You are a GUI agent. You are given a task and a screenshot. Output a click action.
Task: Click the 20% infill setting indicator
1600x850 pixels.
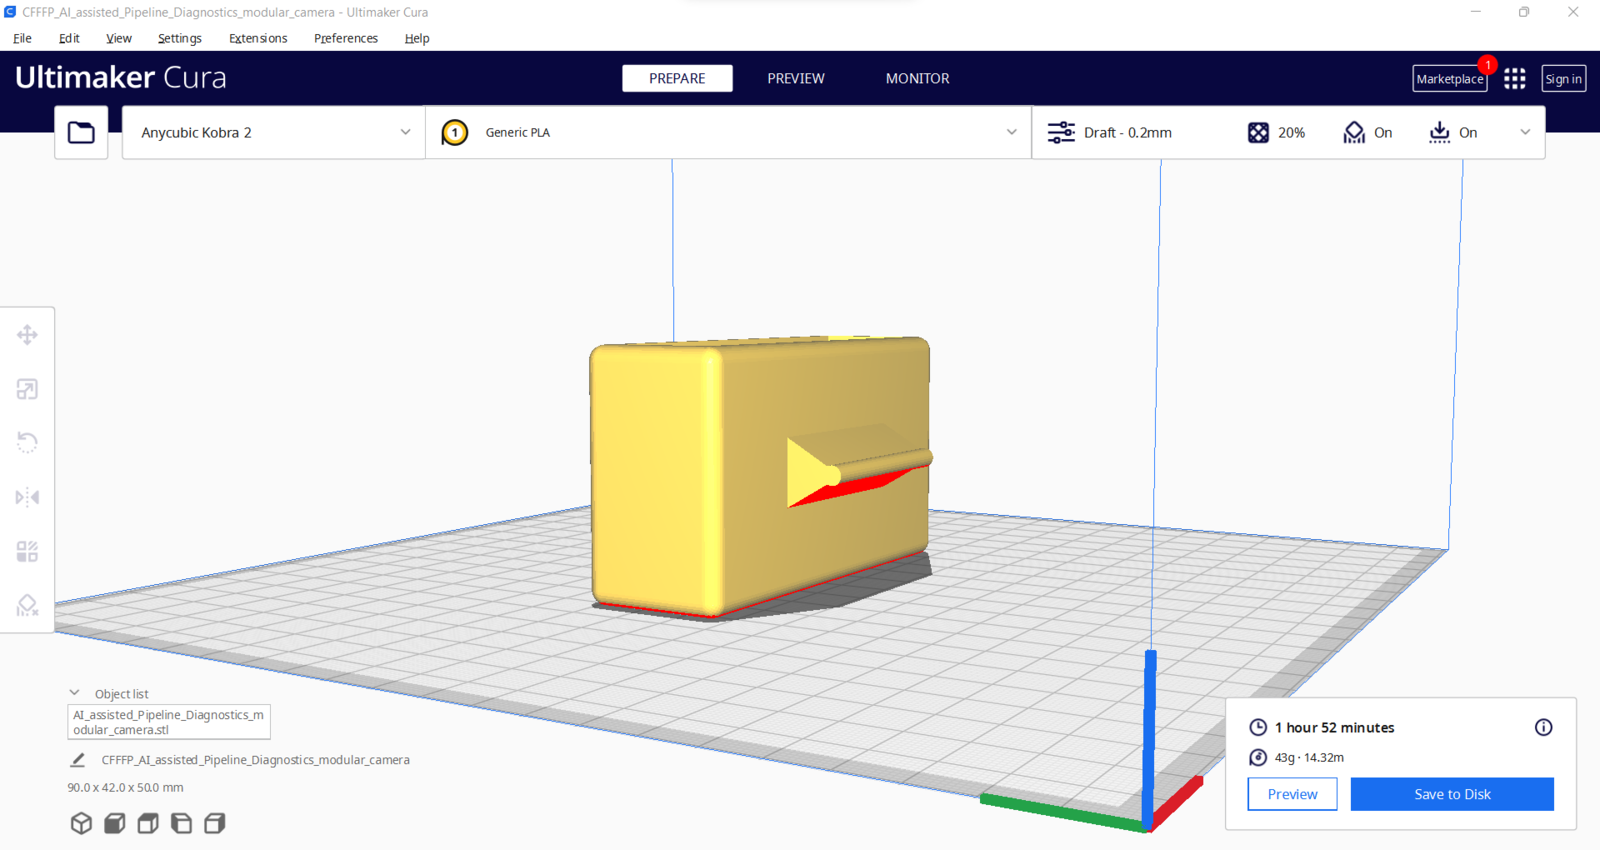tap(1276, 132)
